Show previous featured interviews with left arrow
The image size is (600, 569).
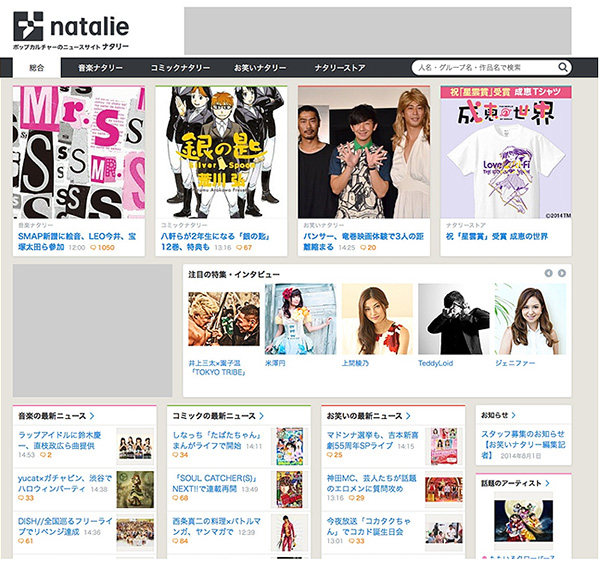click(x=548, y=273)
